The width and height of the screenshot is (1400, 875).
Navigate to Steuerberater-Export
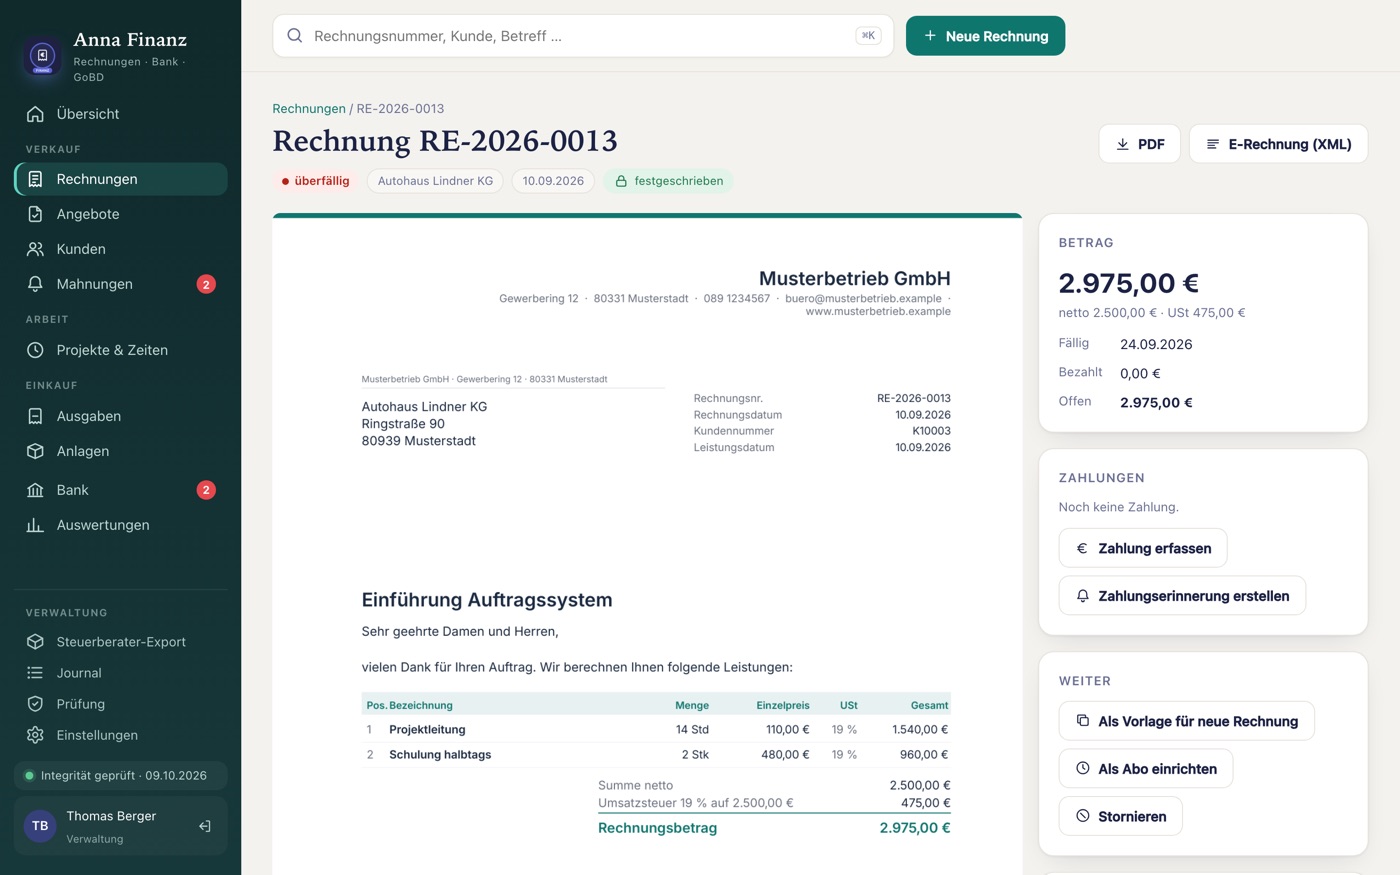(121, 642)
